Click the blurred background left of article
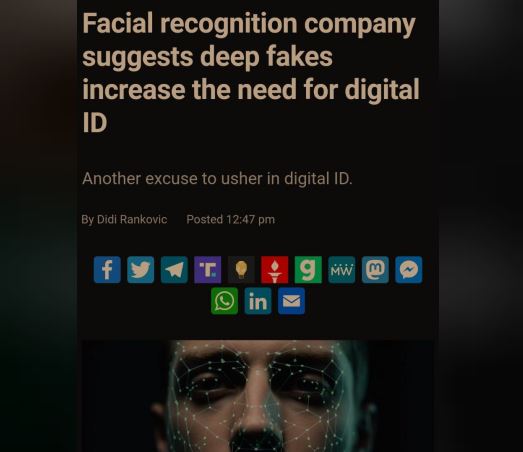Screen dimensions: 523x452 tap(38, 226)
